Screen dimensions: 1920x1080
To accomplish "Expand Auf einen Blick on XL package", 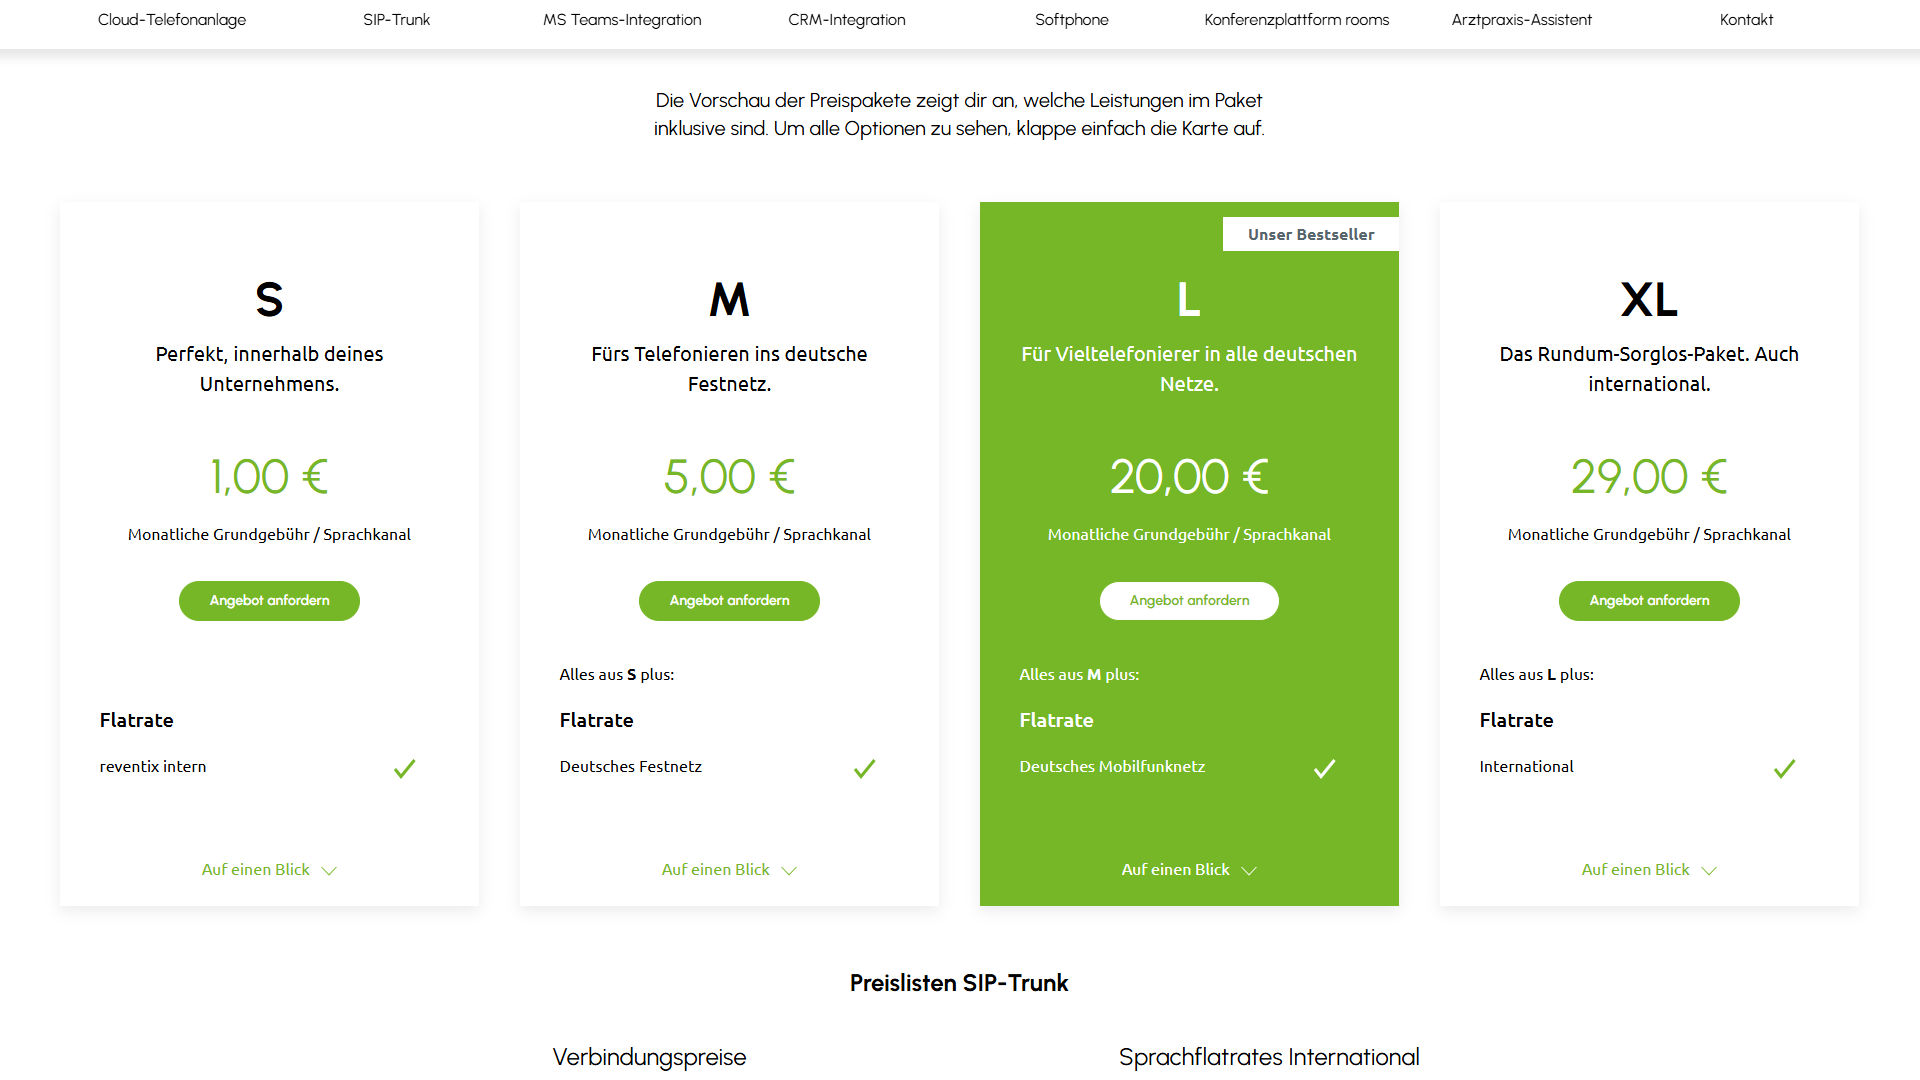I will pos(1649,870).
